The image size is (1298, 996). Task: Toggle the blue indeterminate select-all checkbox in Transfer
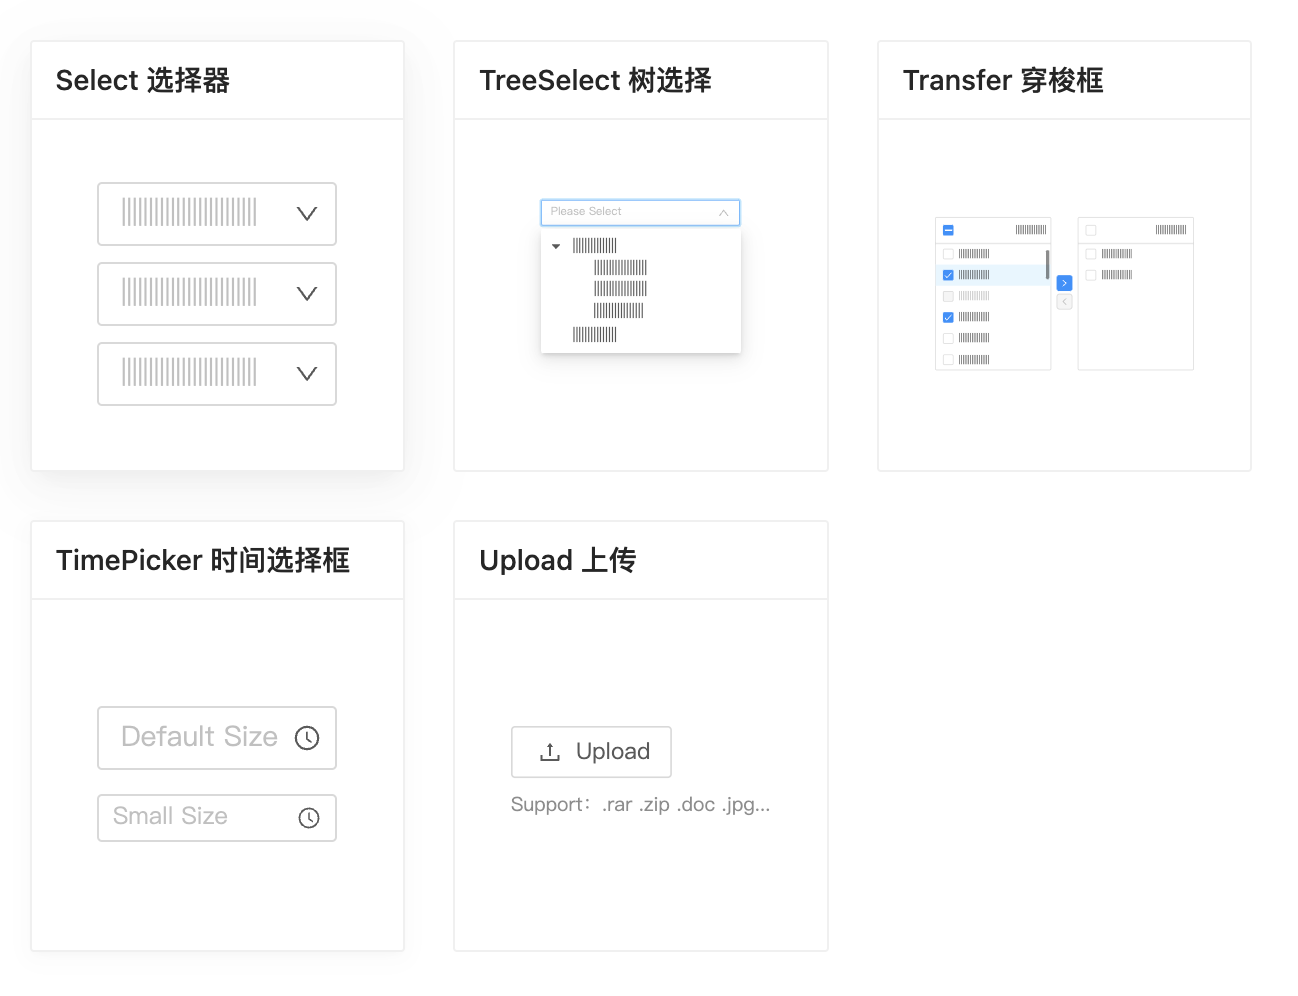coord(948,230)
